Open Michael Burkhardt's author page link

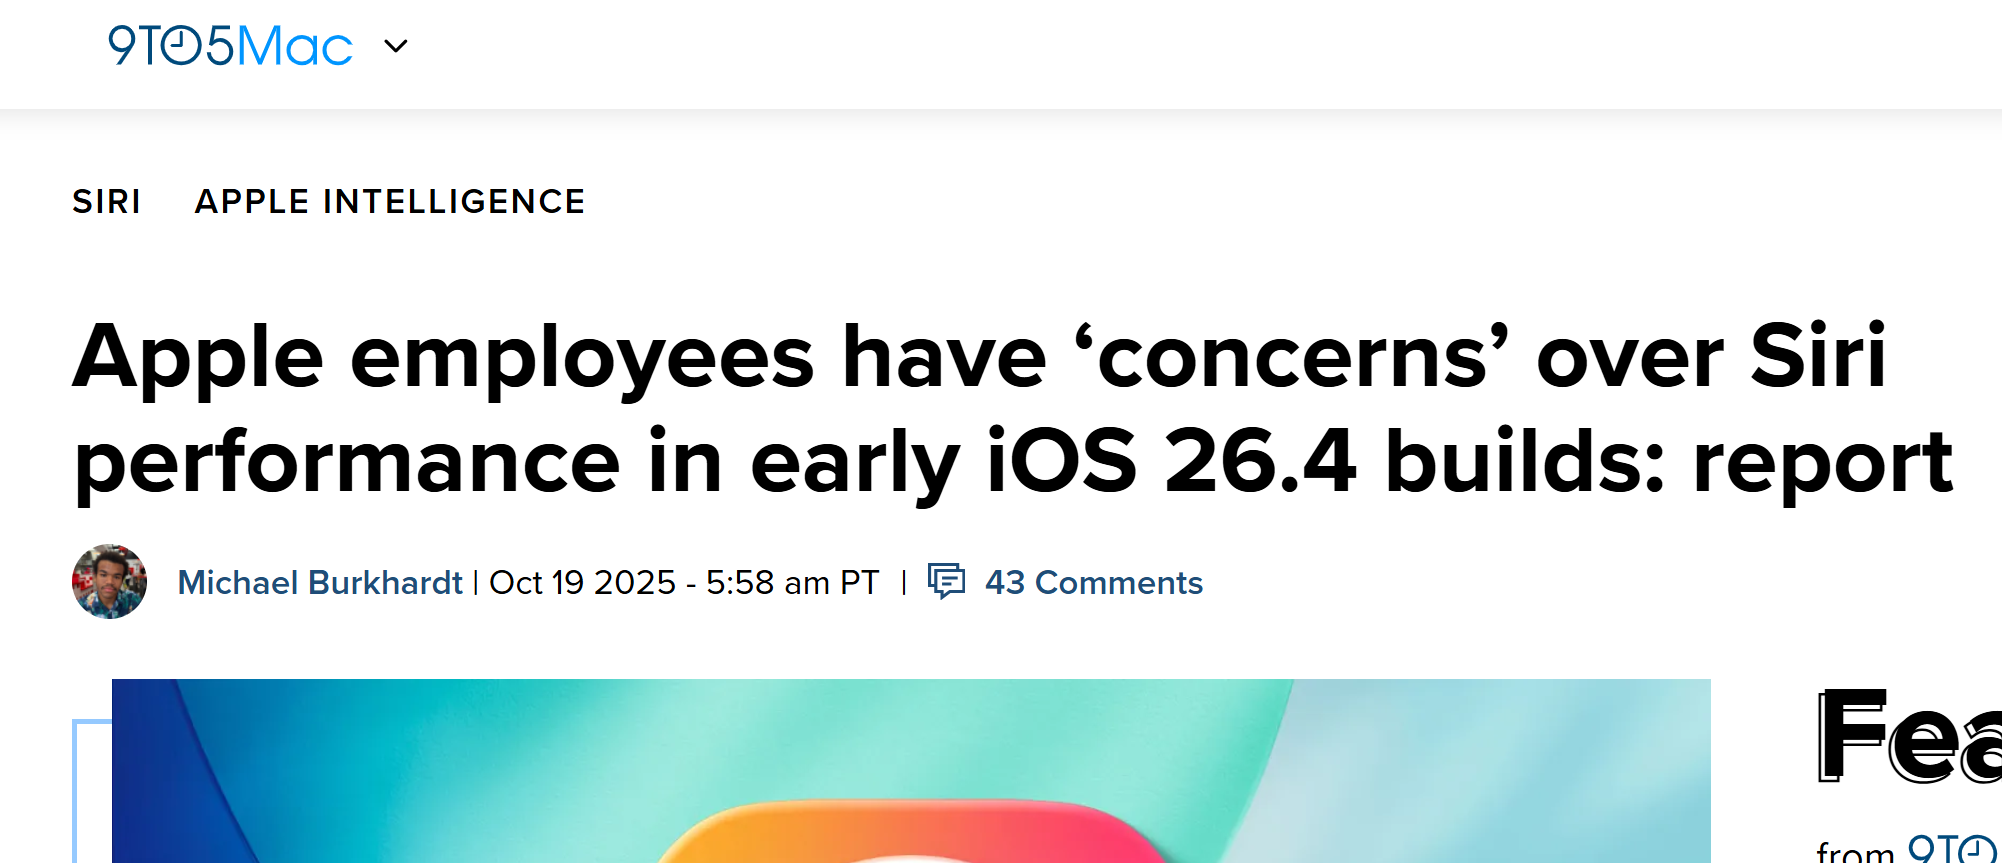click(320, 582)
